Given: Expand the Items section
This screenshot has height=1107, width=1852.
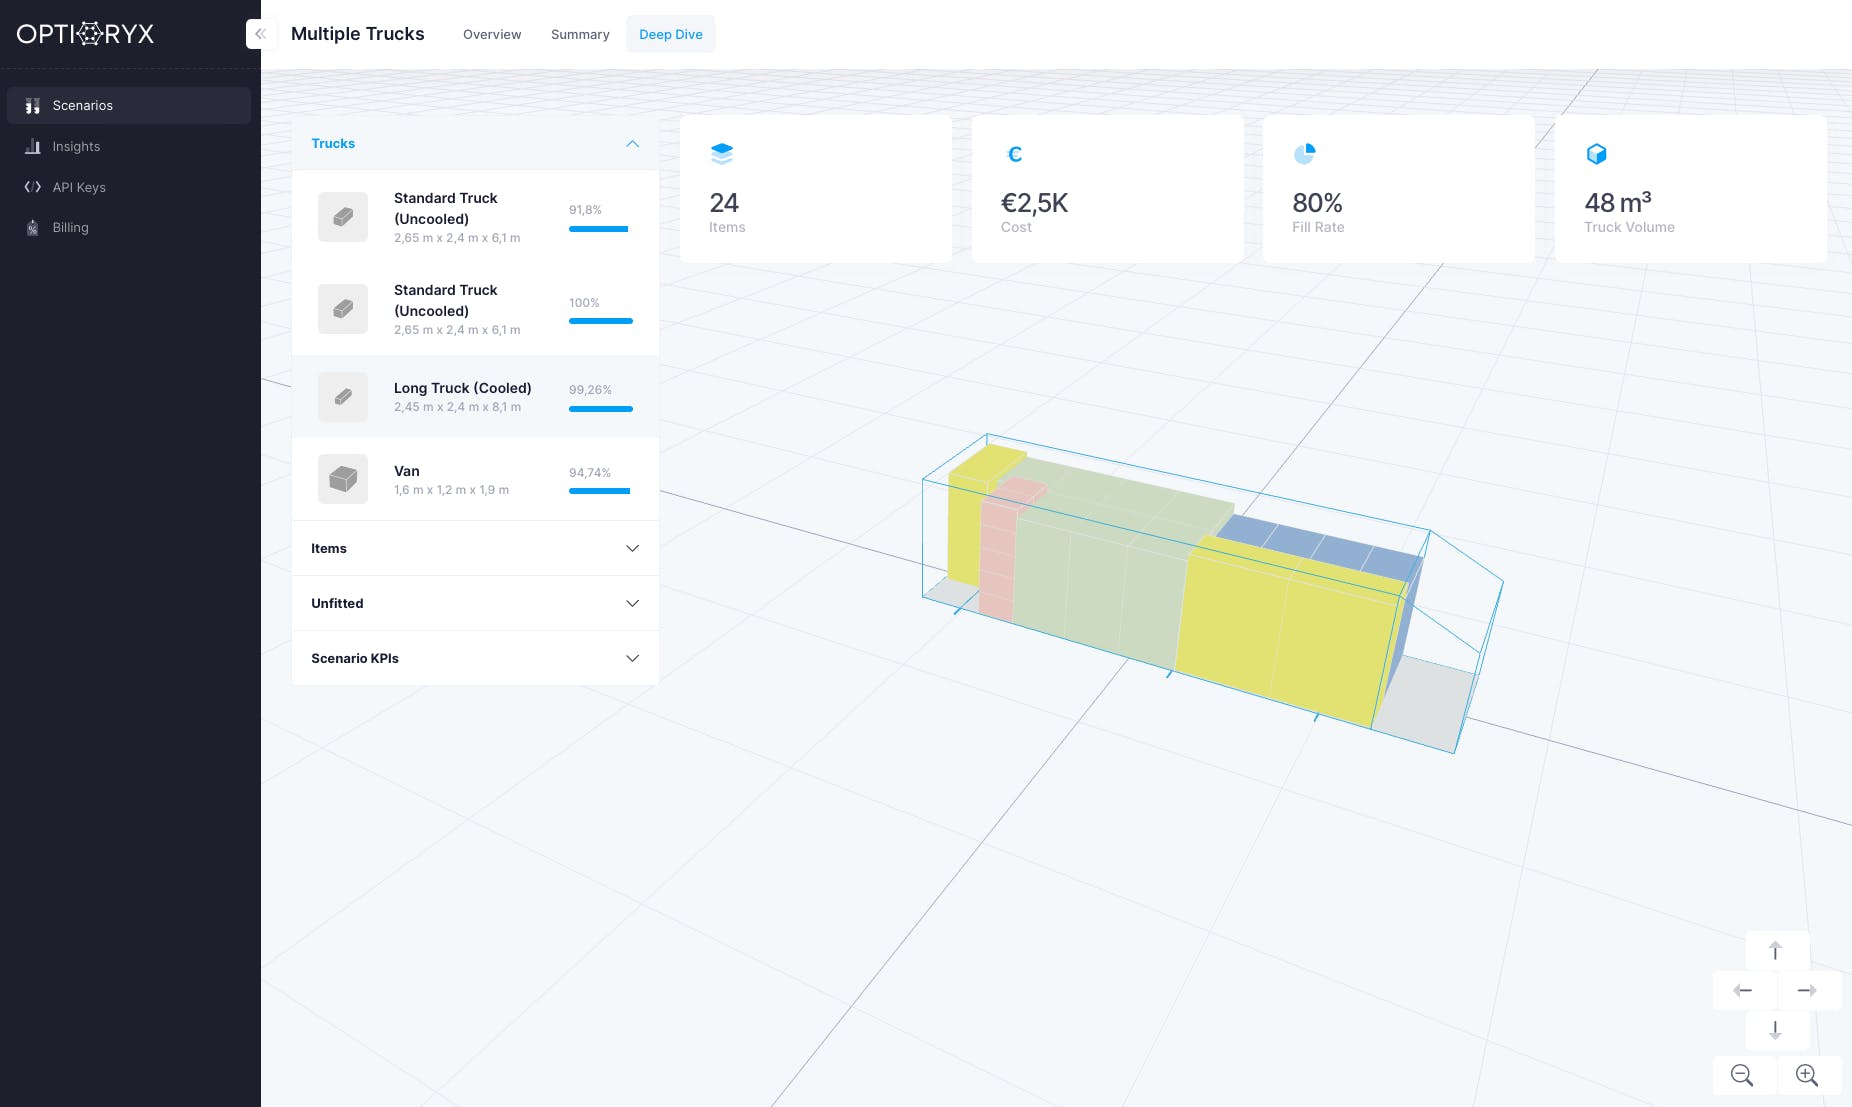Looking at the screenshot, I should 475,548.
